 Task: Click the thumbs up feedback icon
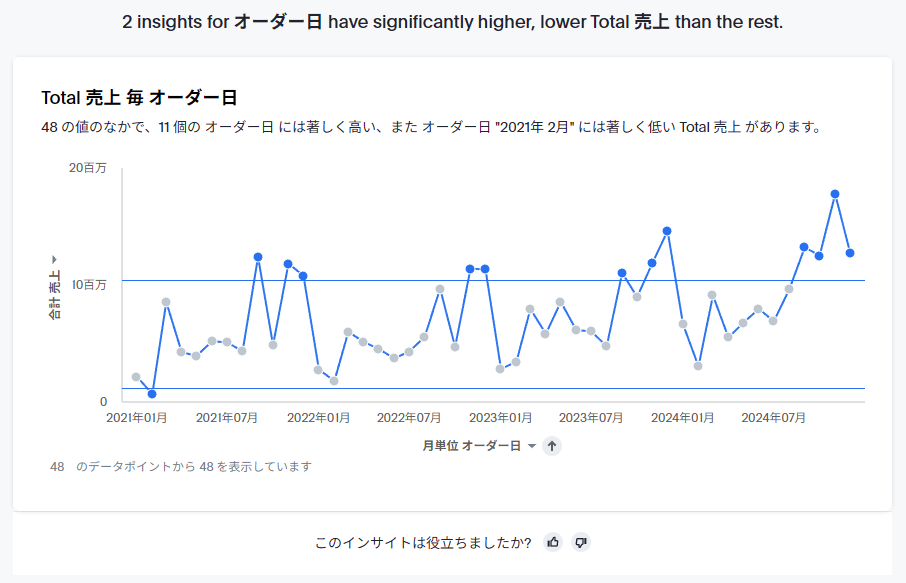553,542
